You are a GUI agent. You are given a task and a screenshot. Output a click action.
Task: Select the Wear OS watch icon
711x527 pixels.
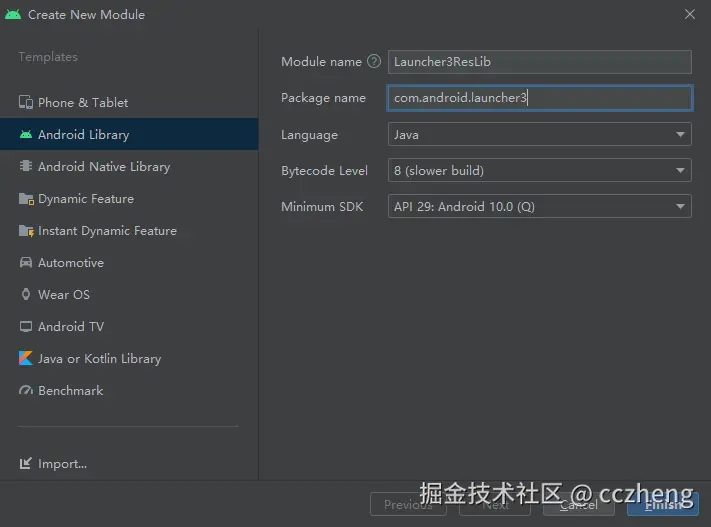pyautogui.click(x=26, y=294)
